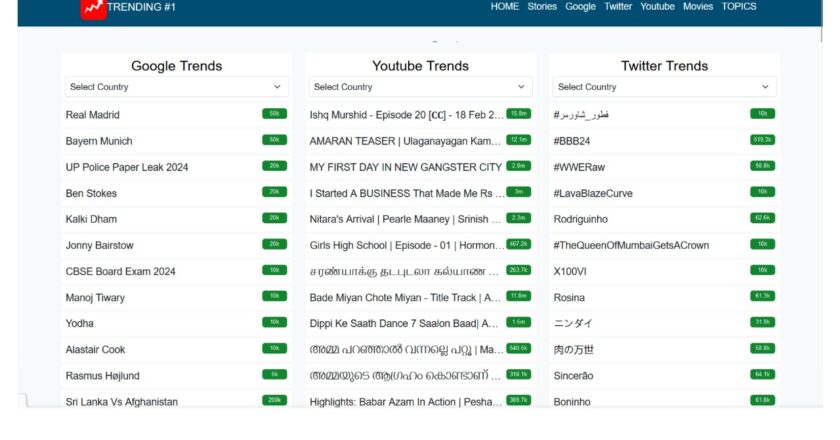Open the Boninho Twitter trend
The width and height of the screenshot is (840, 440).
[572, 401]
